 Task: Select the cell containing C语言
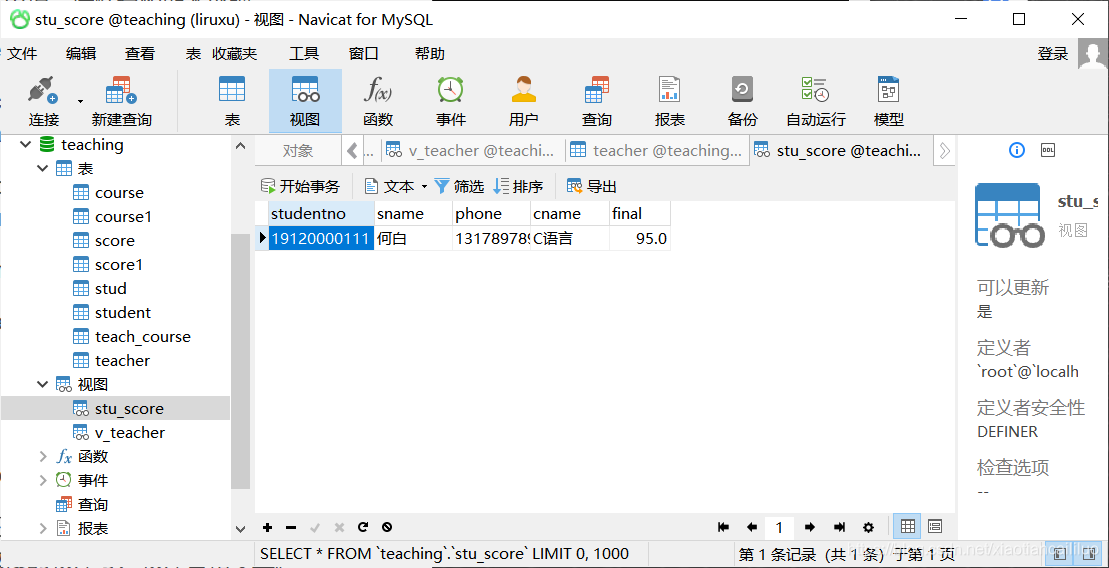pyautogui.click(x=569, y=239)
